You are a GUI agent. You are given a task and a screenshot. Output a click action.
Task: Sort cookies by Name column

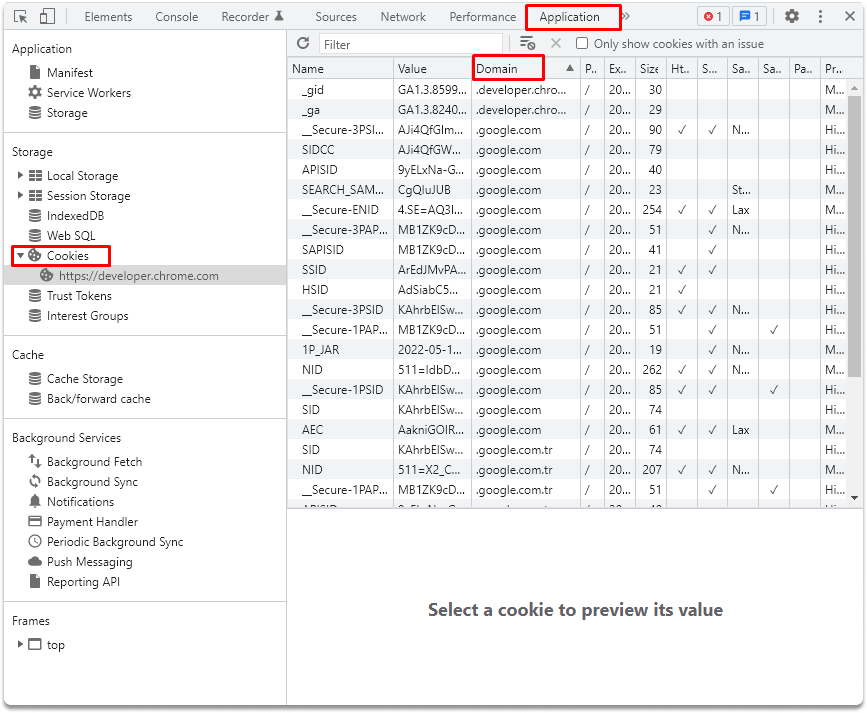[x=340, y=69]
